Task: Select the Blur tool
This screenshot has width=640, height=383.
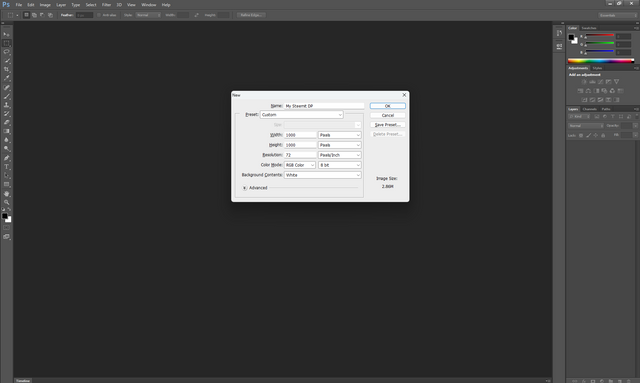Action: coord(7,140)
